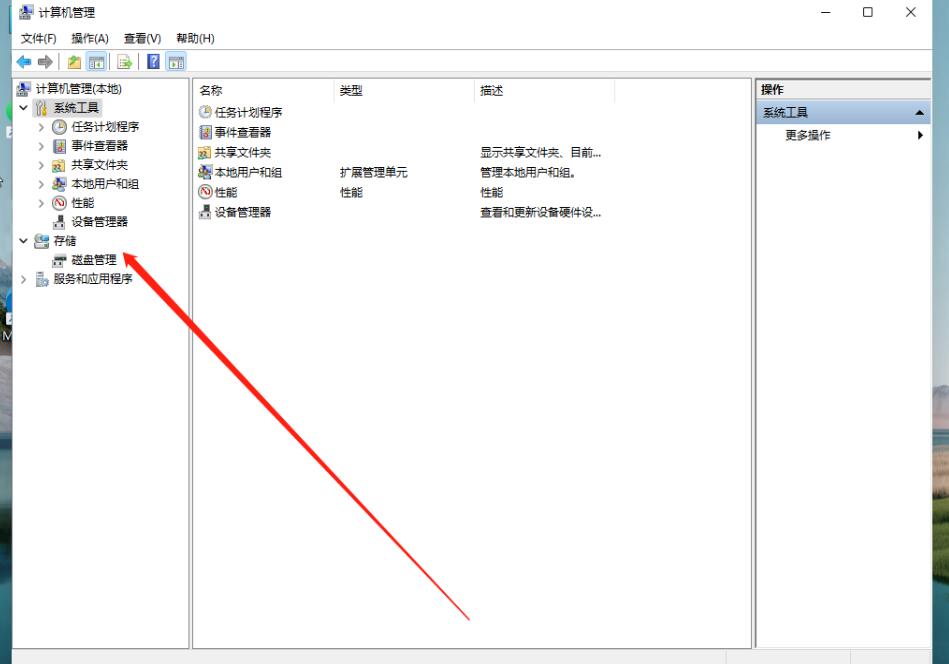
Task: Click the Forward arrow toolbar icon
Action: (x=45, y=62)
